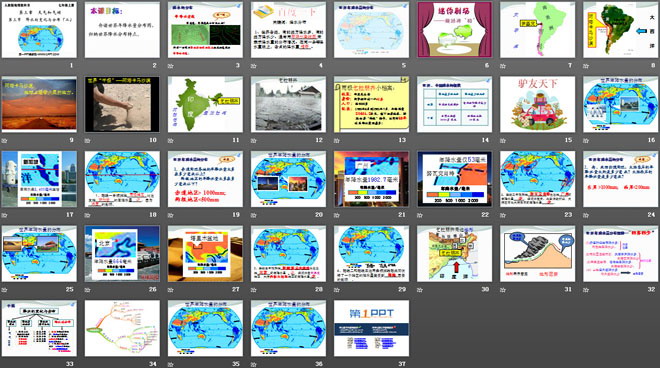Select slide 26 Beijing precipitation thumbnail

[x=122, y=254]
